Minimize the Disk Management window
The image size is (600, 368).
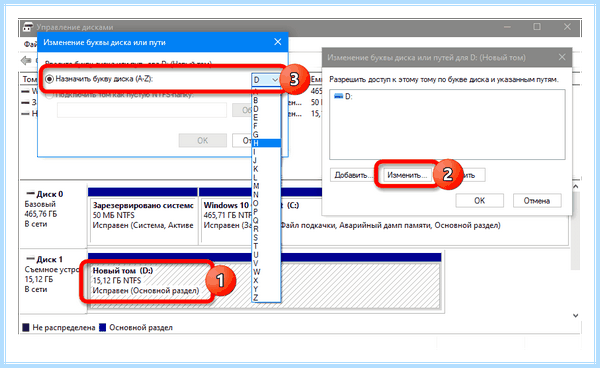507,27
